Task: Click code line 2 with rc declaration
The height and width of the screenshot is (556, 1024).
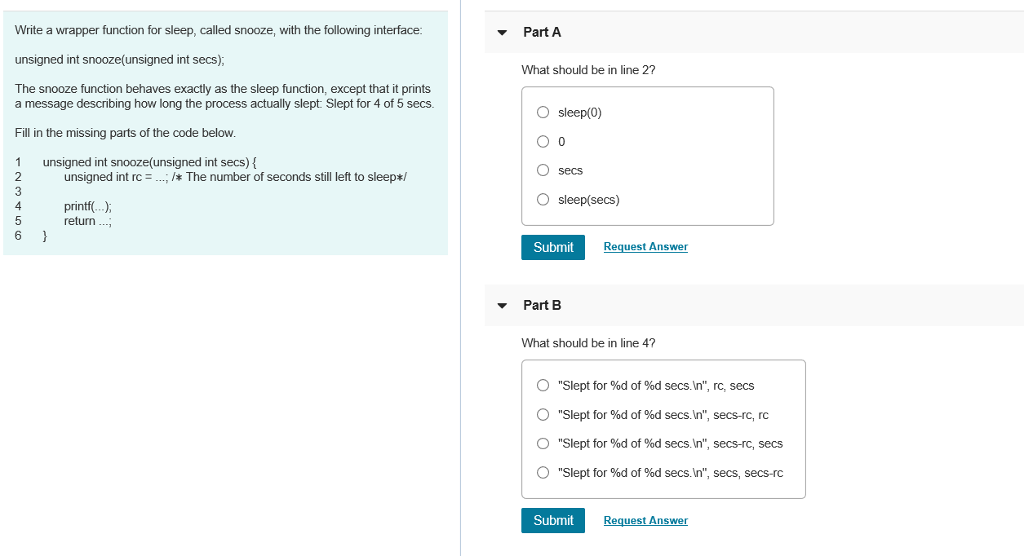Action: (235, 177)
